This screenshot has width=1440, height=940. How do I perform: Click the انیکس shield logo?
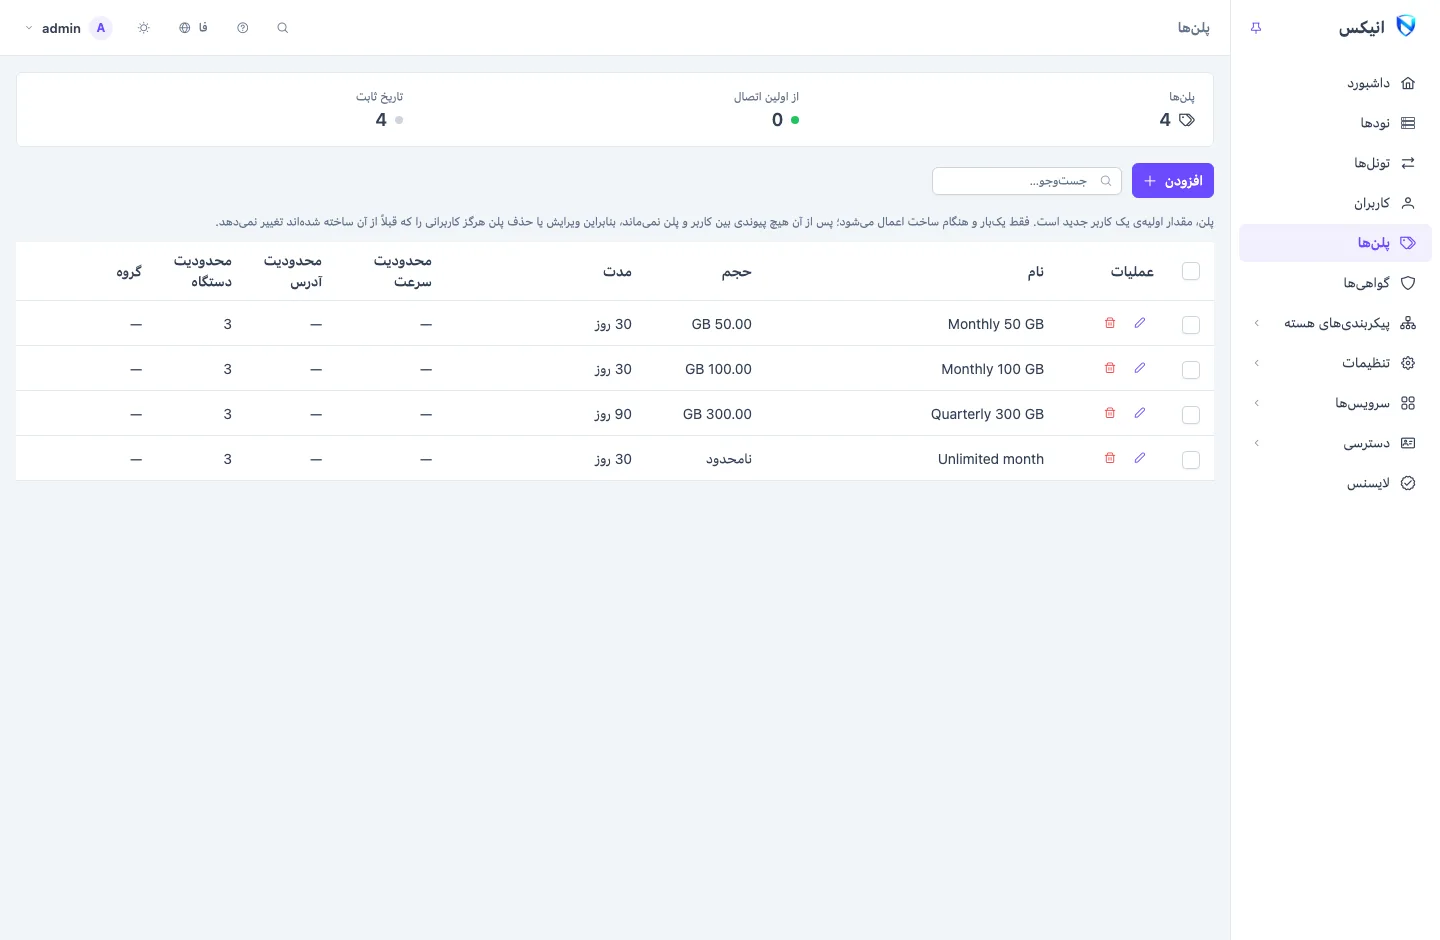coord(1406,26)
